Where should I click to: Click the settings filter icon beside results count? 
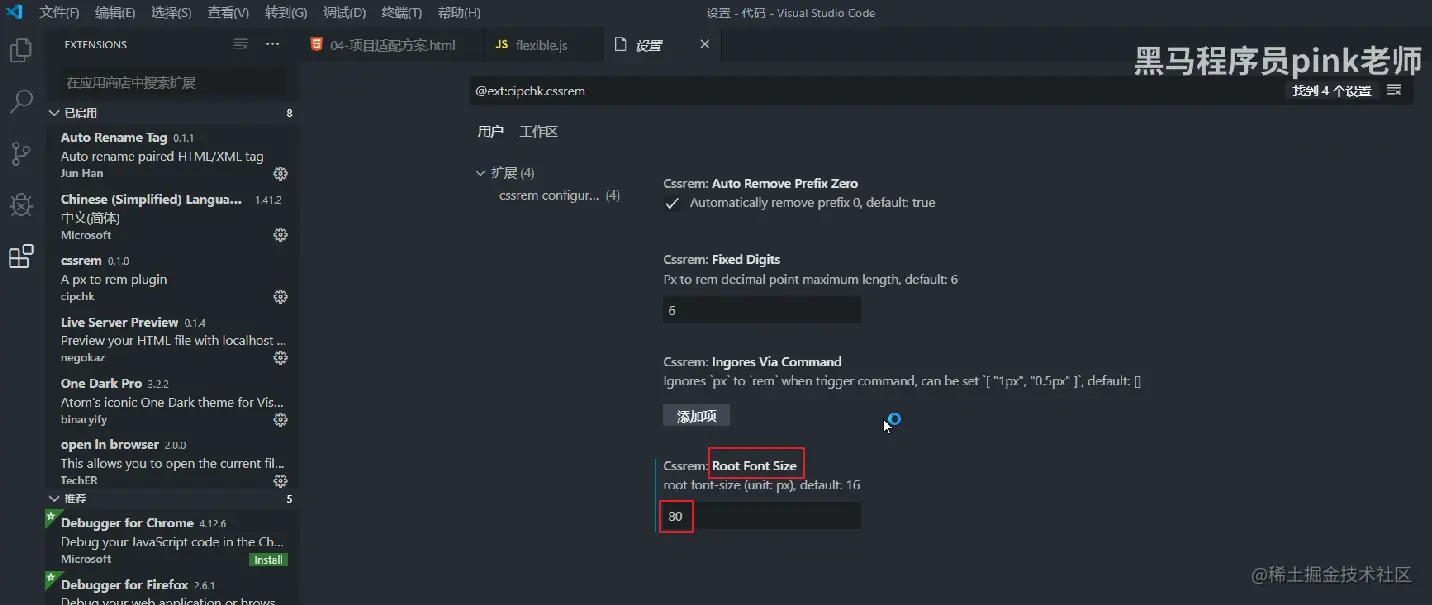click(1394, 90)
